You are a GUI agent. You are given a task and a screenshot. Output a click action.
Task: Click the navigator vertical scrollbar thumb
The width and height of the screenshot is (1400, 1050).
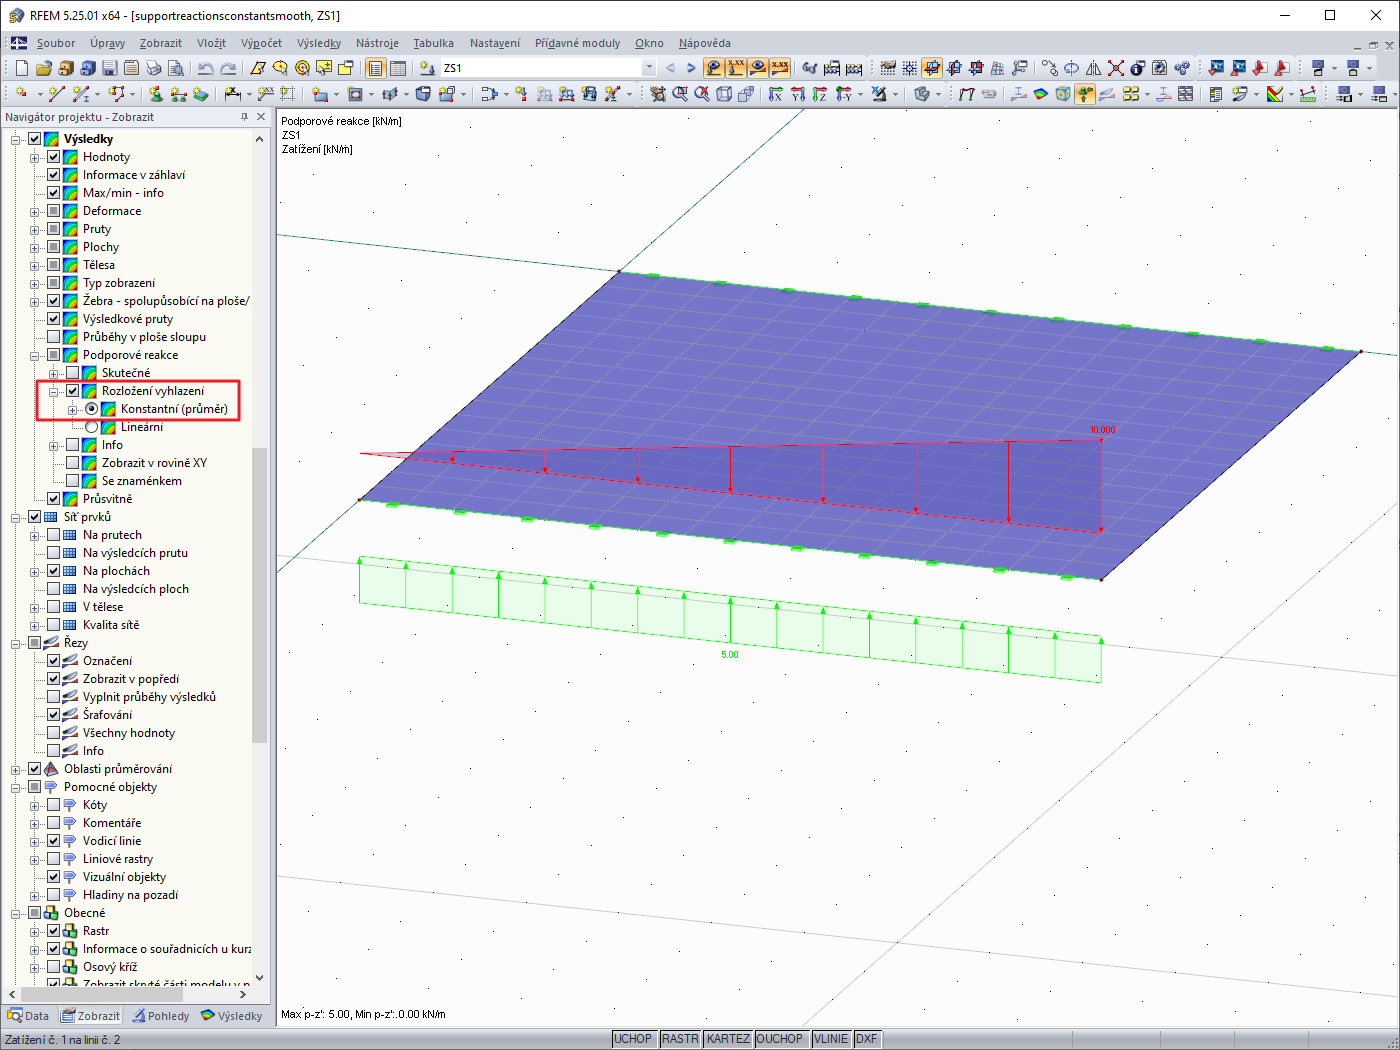pos(260,595)
